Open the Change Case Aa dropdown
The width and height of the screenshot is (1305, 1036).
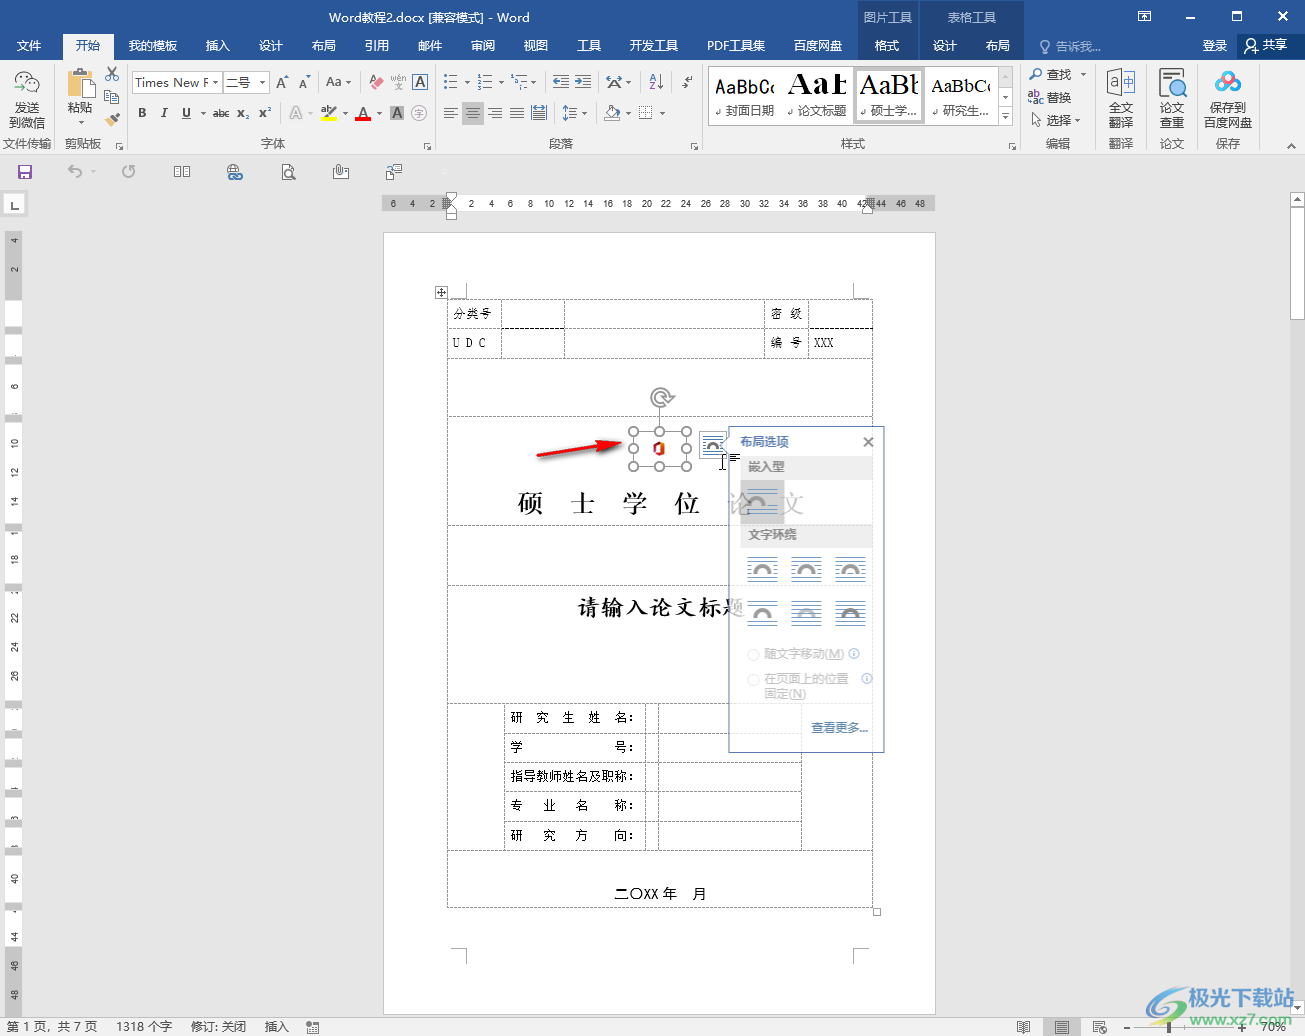pos(339,82)
